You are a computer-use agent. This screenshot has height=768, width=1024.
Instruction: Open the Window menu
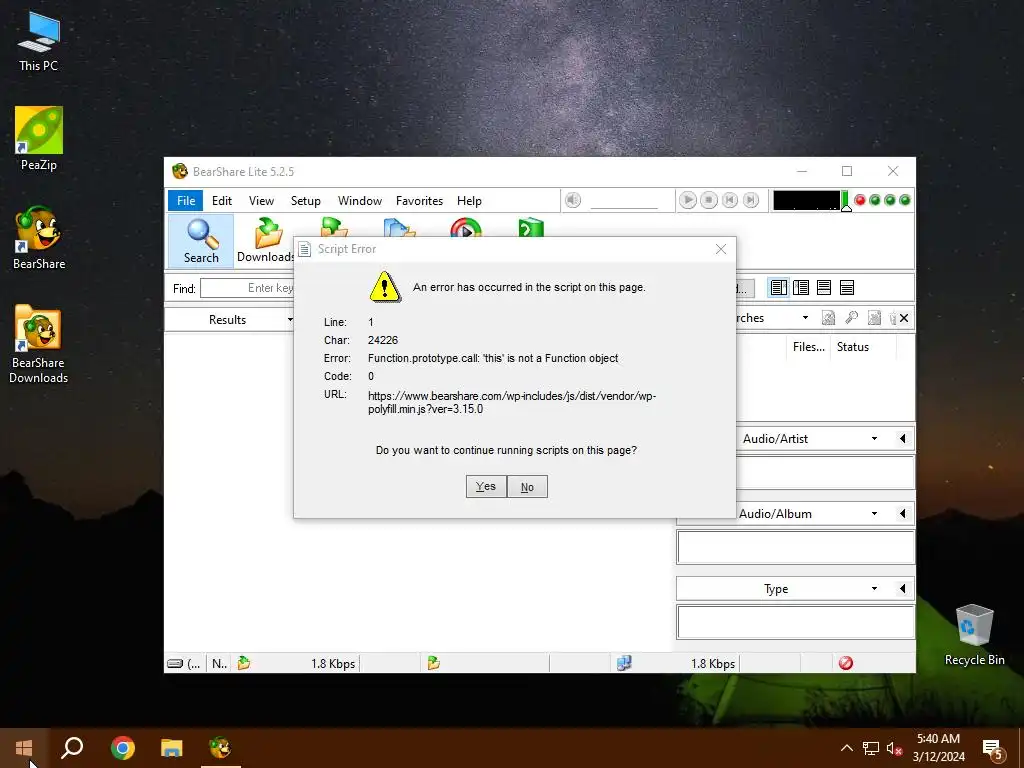[x=360, y=200]
